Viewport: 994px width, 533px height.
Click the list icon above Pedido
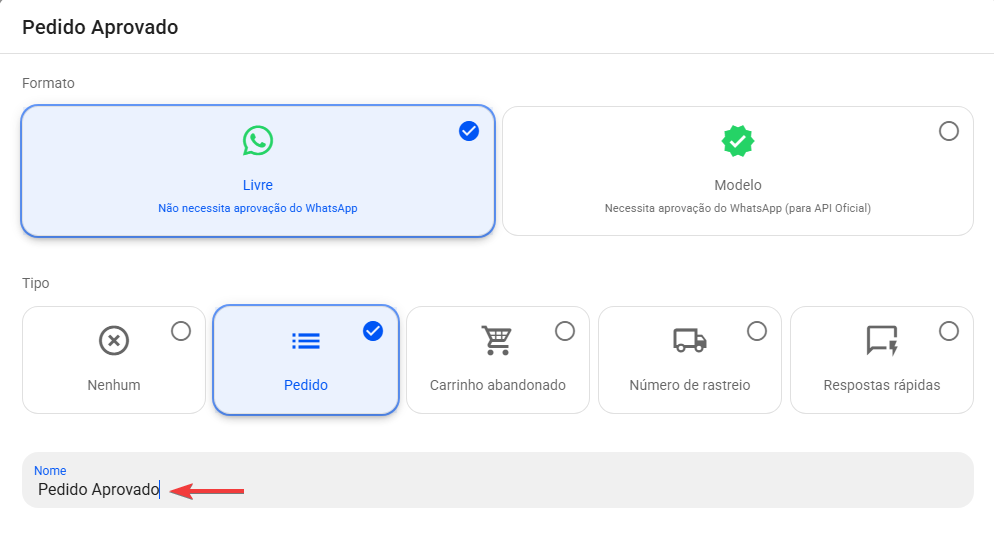click(306, 341)
